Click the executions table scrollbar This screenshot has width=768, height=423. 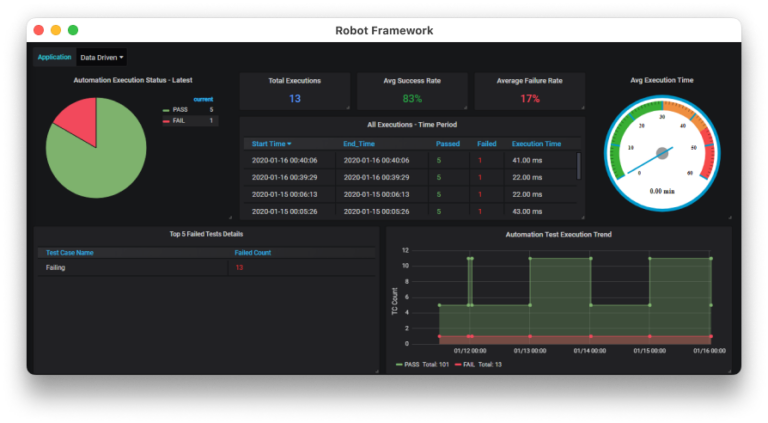coord(579,166)
